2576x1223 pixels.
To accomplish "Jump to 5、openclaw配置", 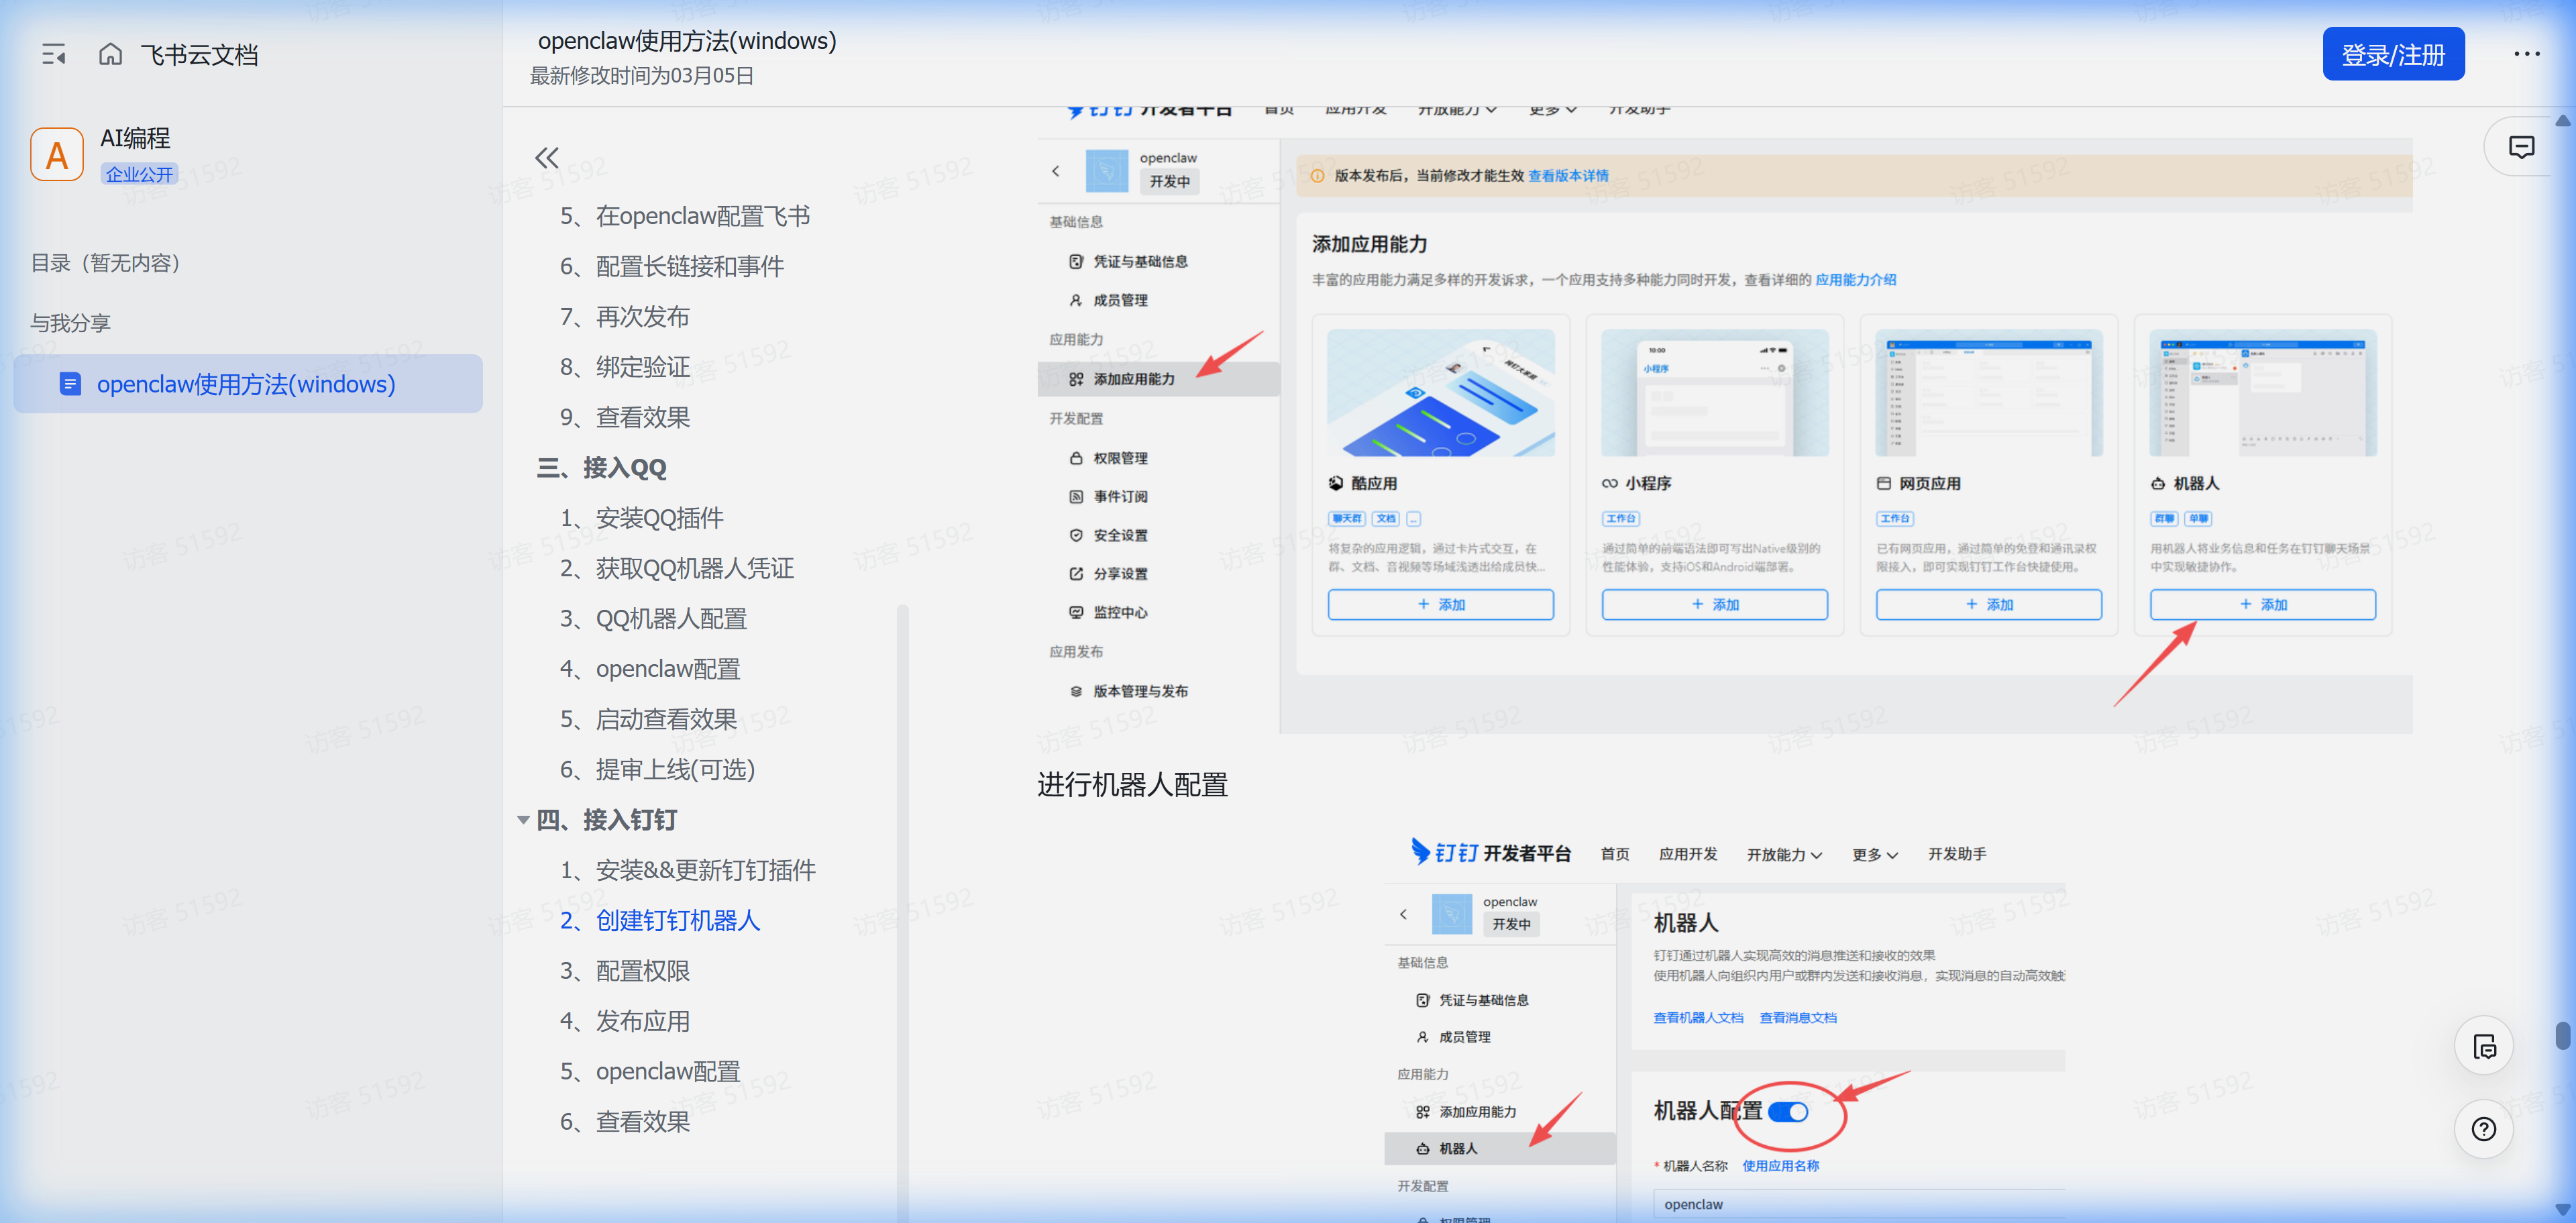I will click(x=650, y=1071).
